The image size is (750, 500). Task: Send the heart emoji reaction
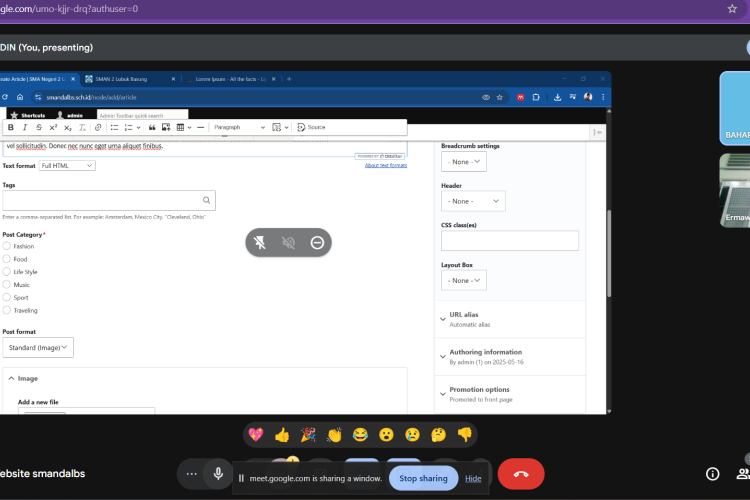pos(256,434)
